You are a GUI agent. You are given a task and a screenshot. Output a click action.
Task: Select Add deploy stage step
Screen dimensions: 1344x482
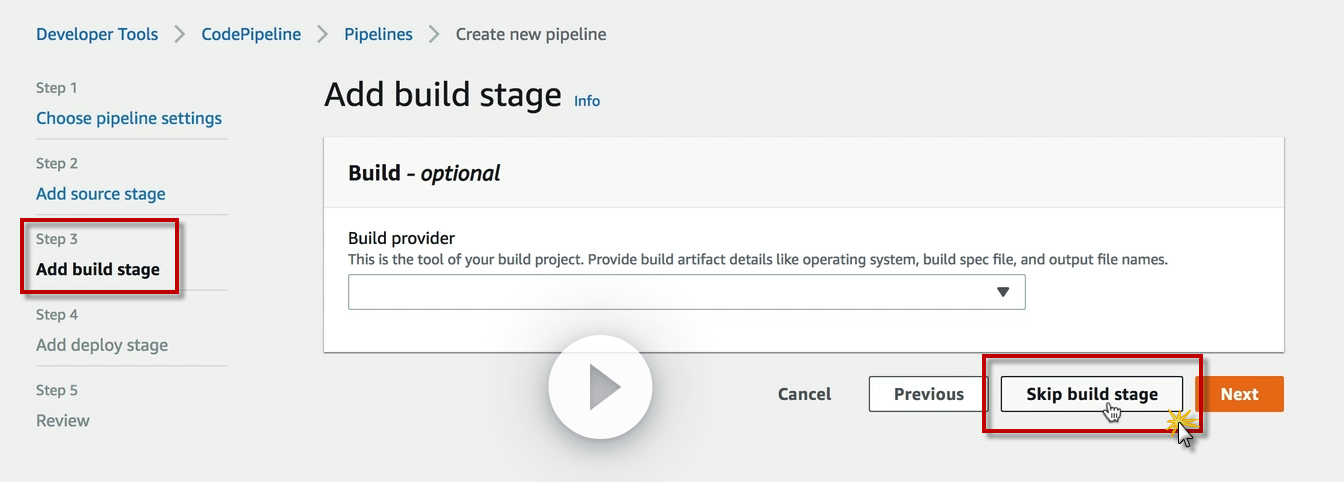[x=102, y=345]
